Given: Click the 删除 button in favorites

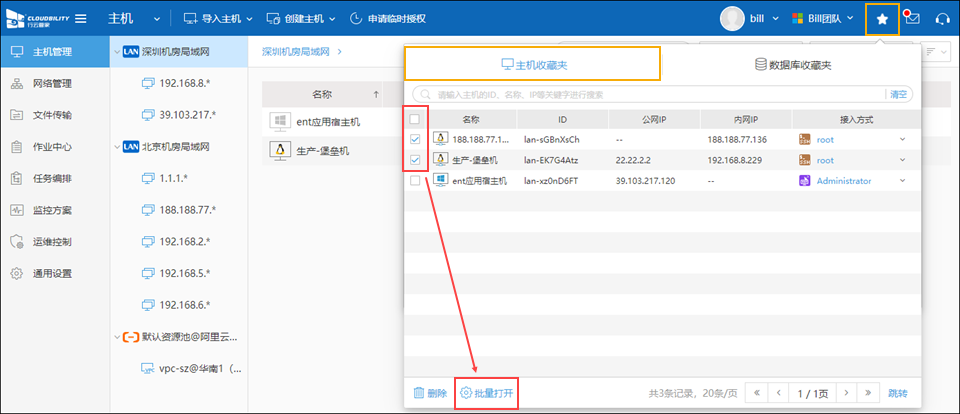Looking at the screenshot, I should coord(430,393).
